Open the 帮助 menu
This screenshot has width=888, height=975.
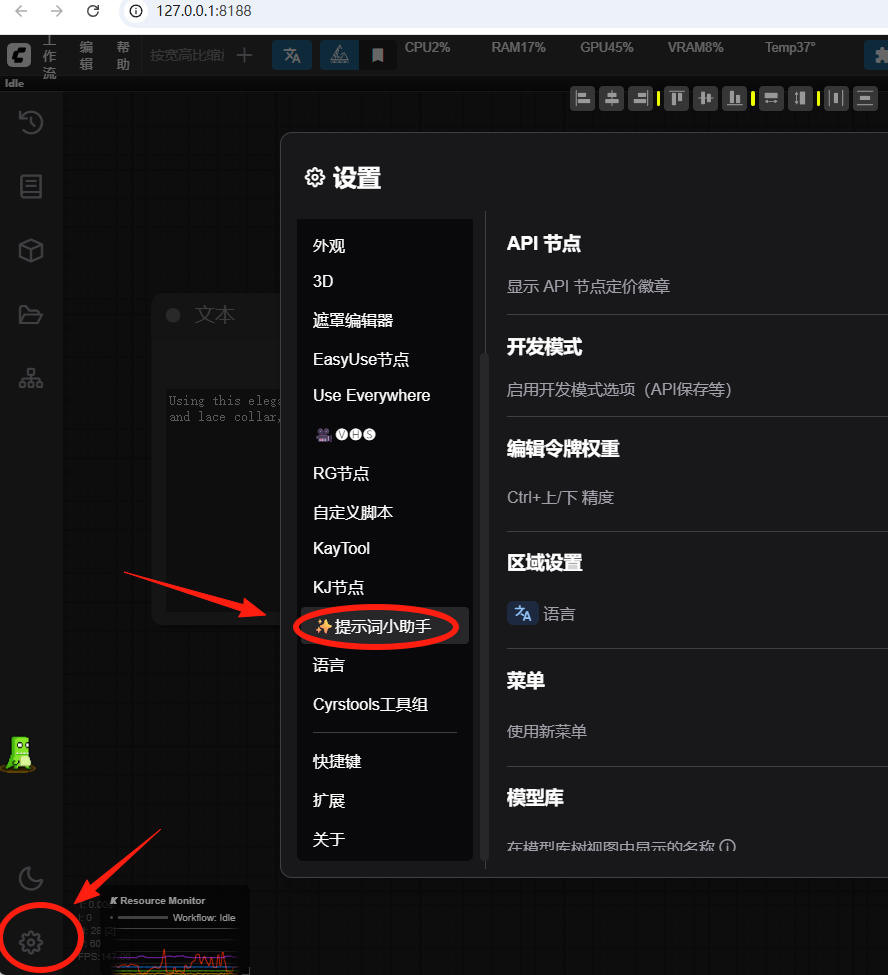pyautogui.click(x=122, y=56)
